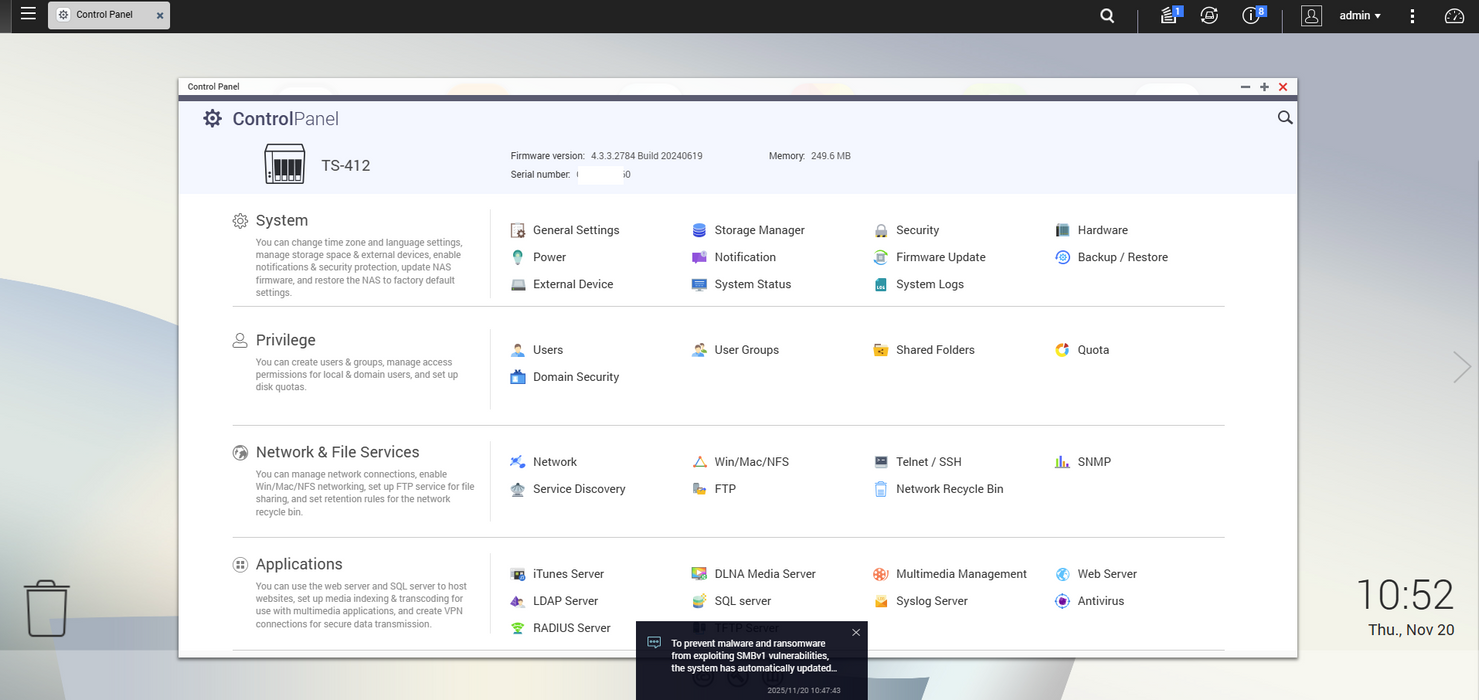The image size is (1479, 700).
Task: Open Firmware Update settings
Action: pos(881,257)
